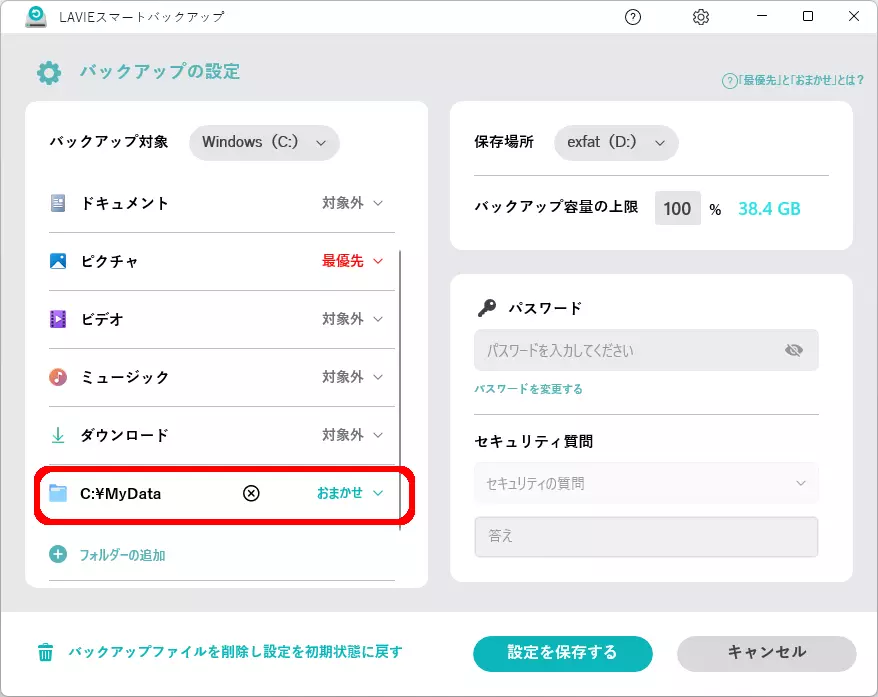Image resolution: width=878 pixels, height=697 pixels.
Task: Open the 保存場所 exfat (D:) dropdown
Action: [x=616, y=142]
